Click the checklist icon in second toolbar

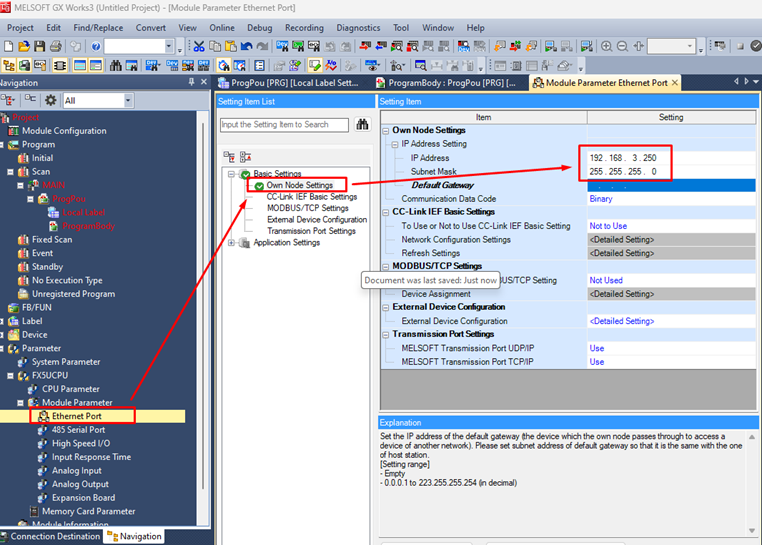coord(260,65)
